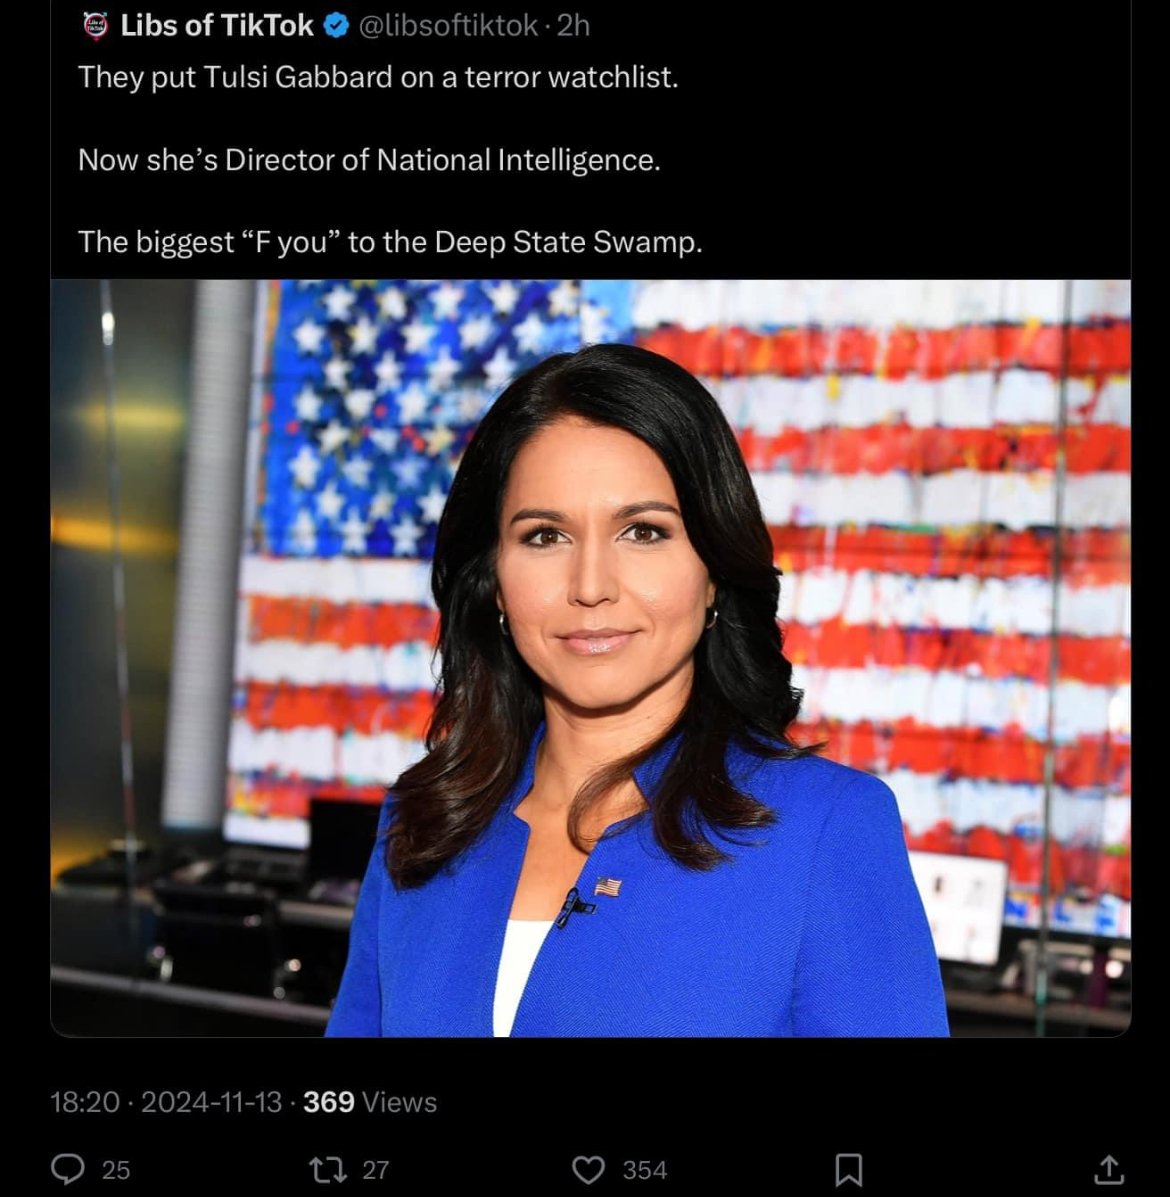Click the 354 likes count
Viewport: 1170px width, 1197px height.
pyautogui.click(x=645, y=1170)
